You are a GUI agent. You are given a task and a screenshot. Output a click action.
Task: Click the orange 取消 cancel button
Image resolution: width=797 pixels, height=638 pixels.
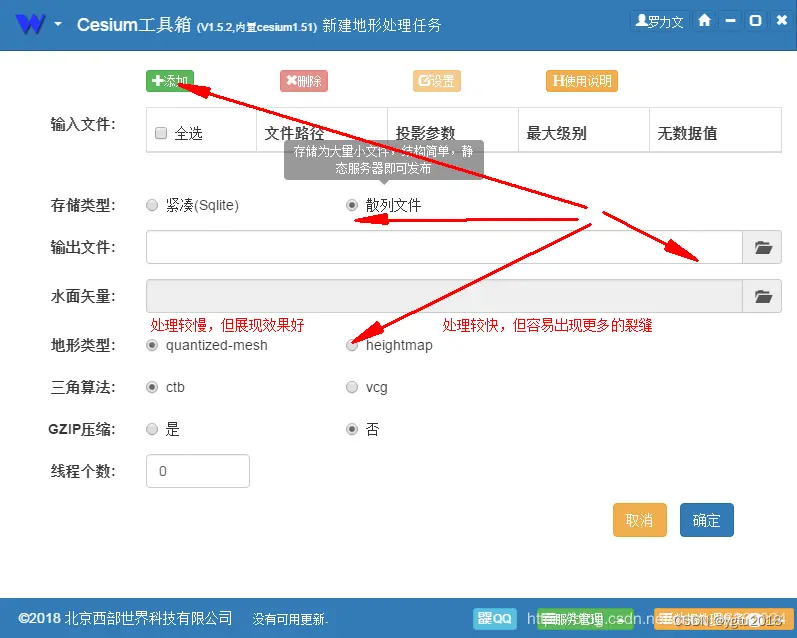pyautogui.click(x=639, y=520)
